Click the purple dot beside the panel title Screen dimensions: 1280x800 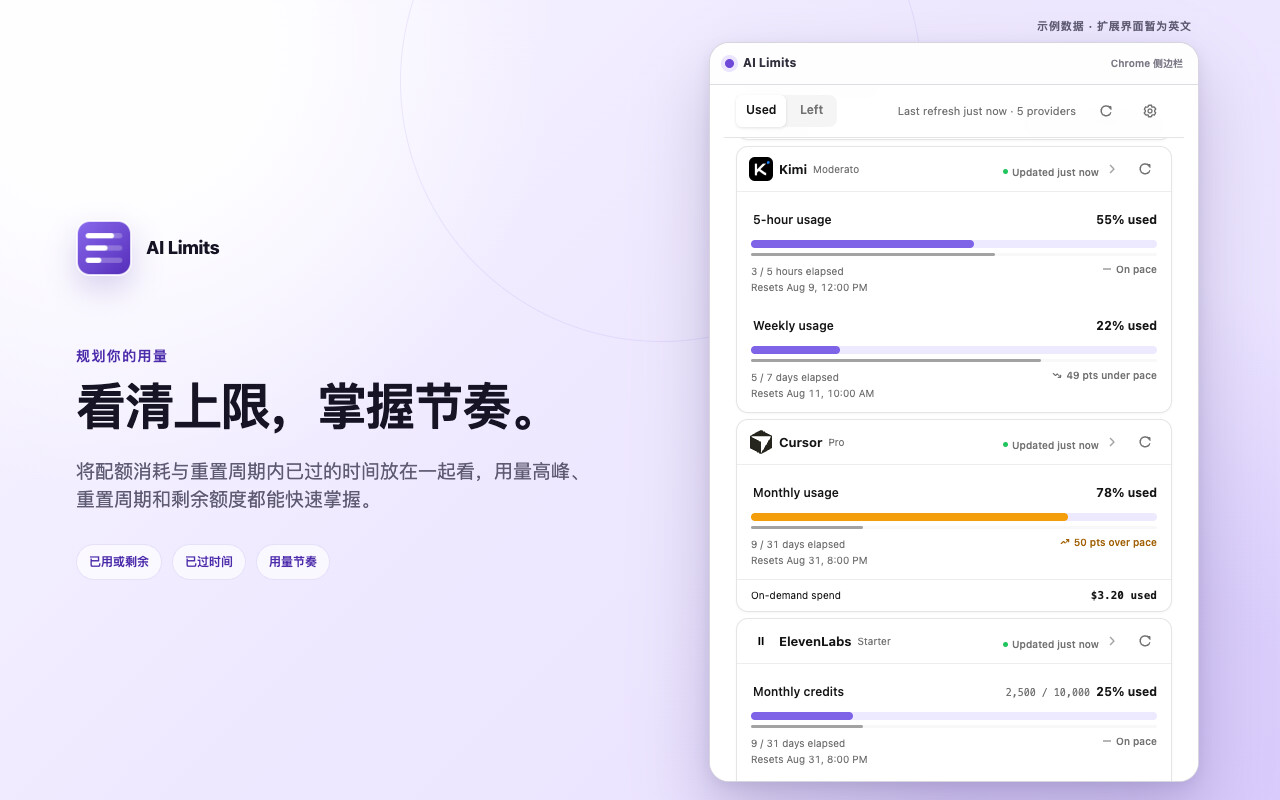point(729,63)
